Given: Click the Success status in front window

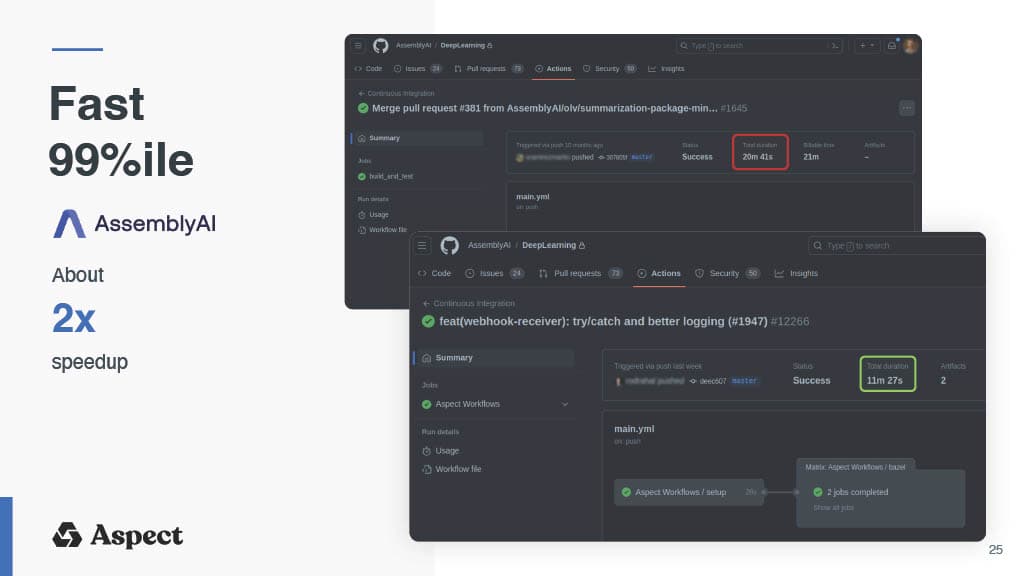Looking at the screenshot, I should click(x=811, y=381).
